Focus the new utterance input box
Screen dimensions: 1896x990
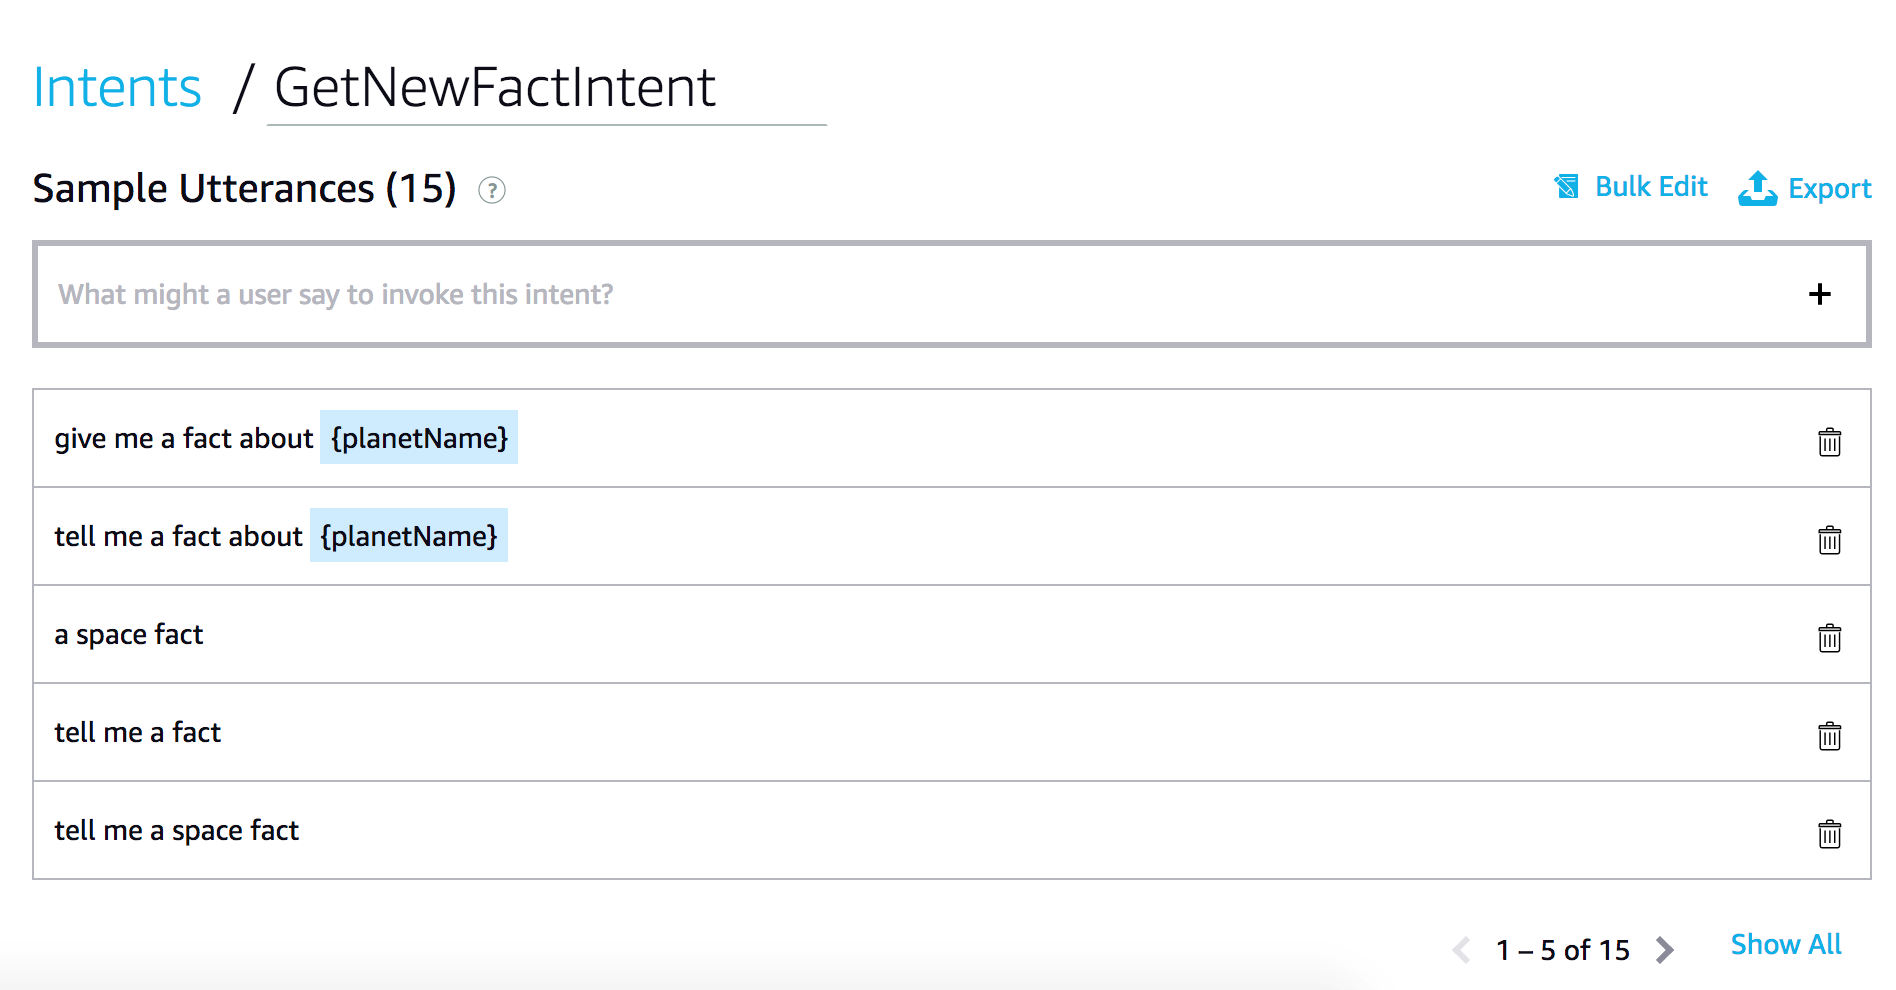click(x=900, y=294)
